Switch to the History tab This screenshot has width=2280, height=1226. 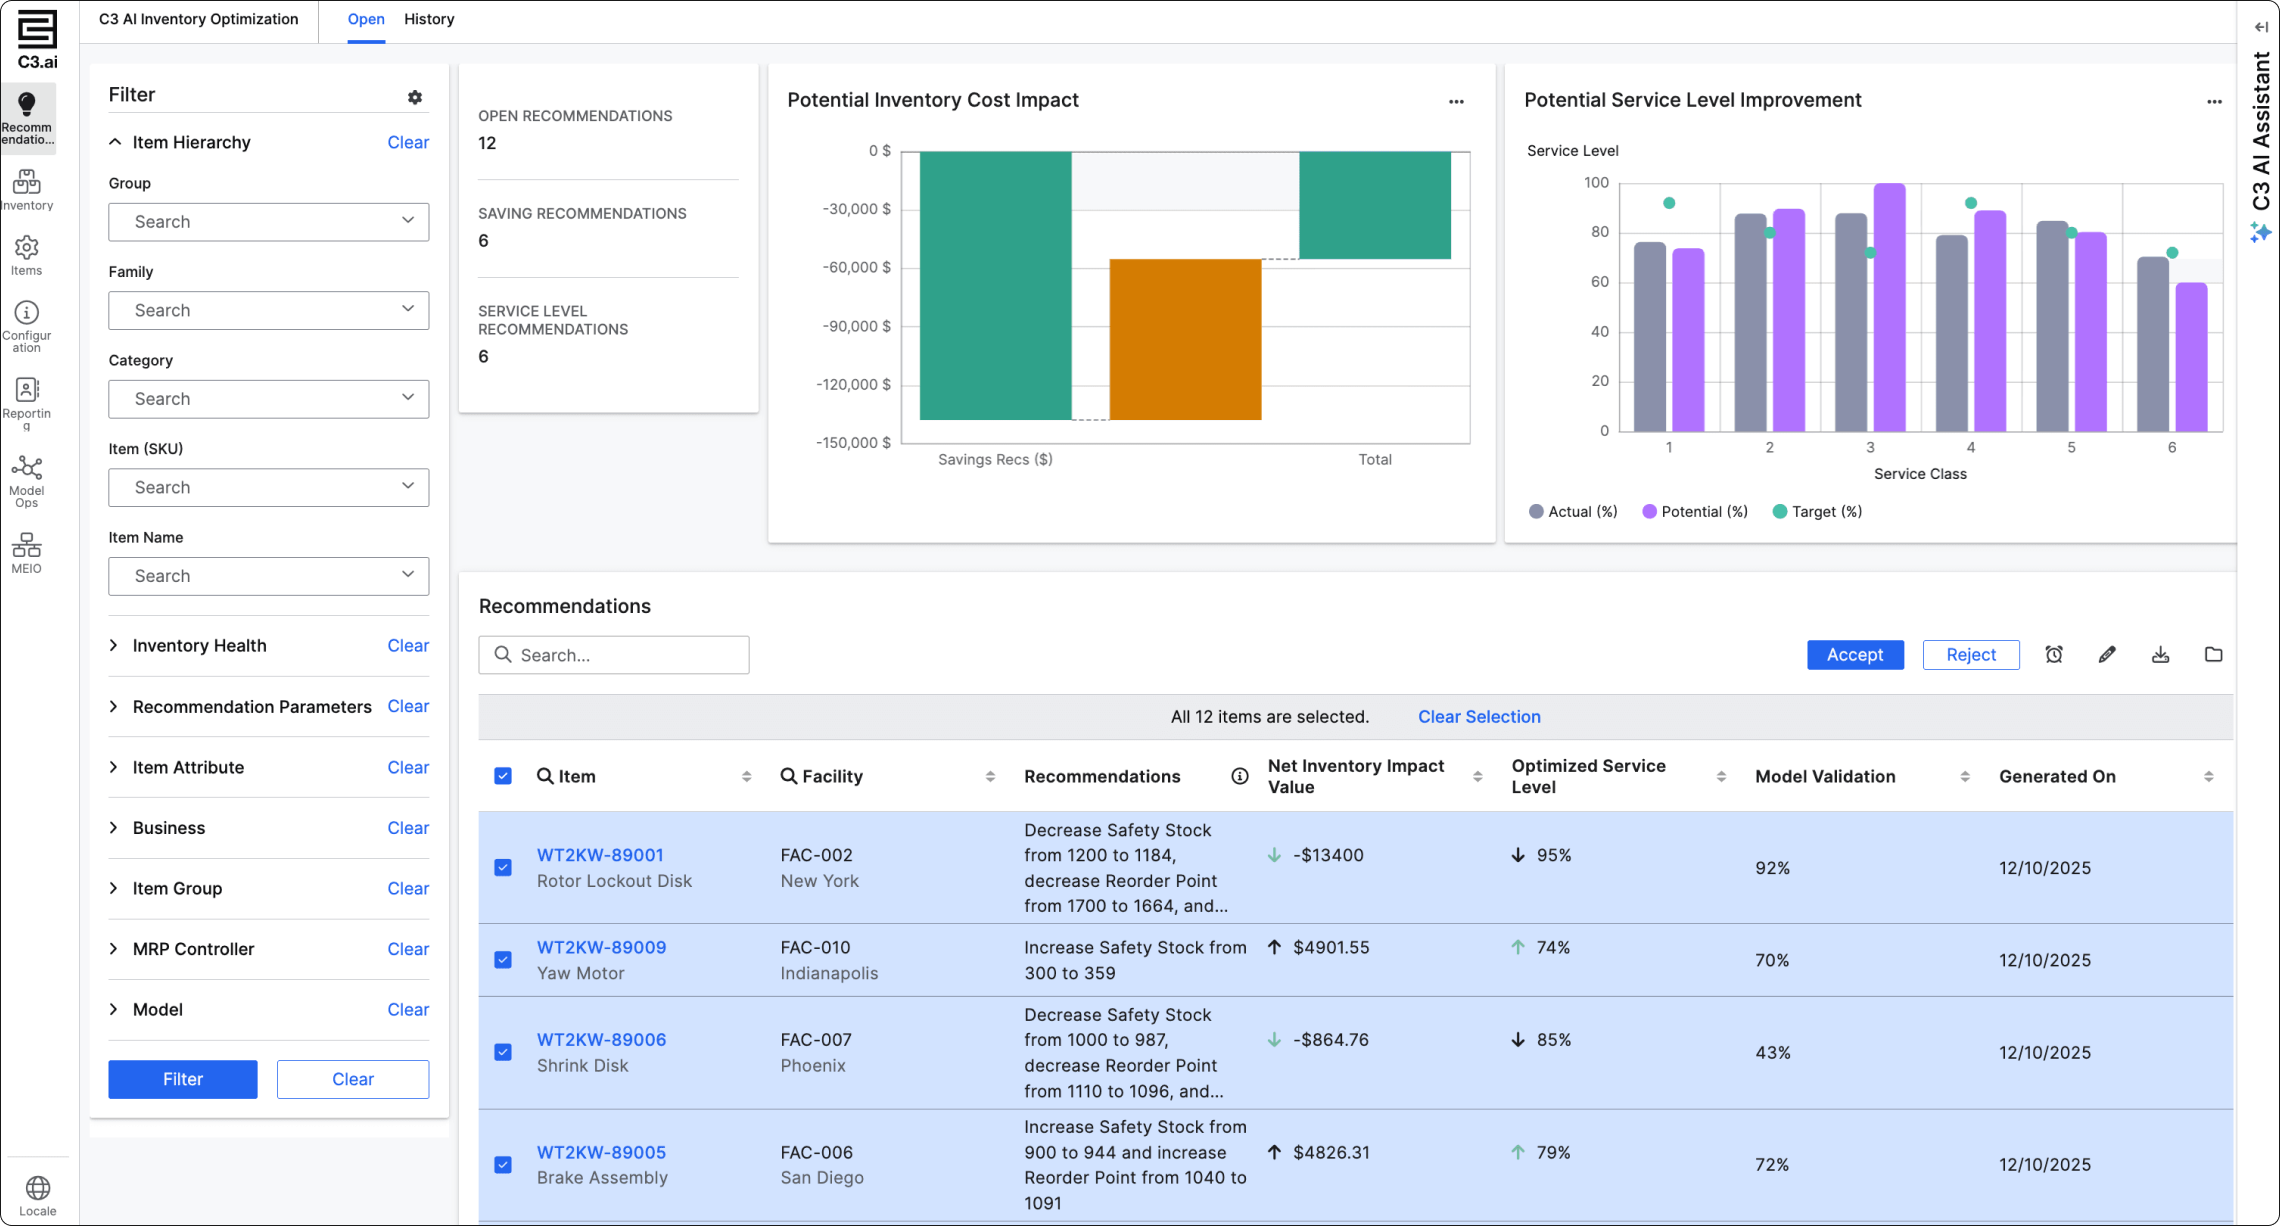429,19
